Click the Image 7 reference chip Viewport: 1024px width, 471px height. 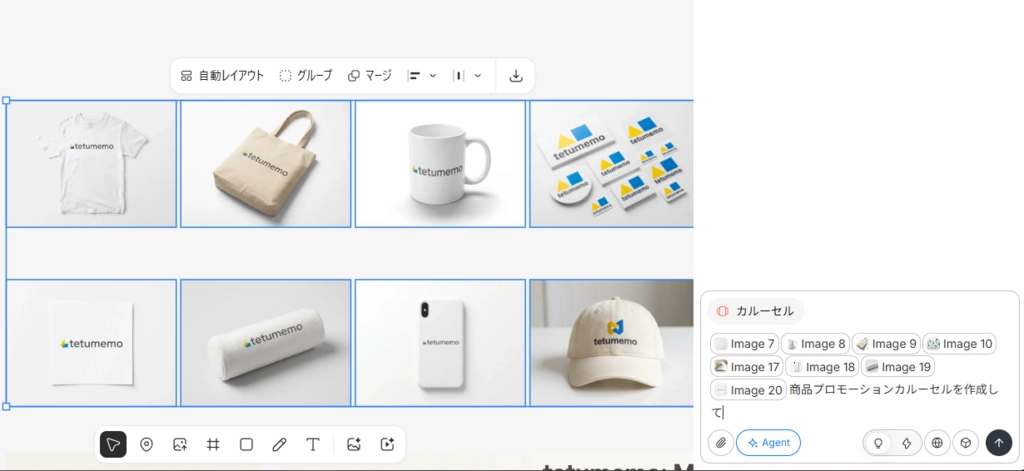click(x=744, y=344)
